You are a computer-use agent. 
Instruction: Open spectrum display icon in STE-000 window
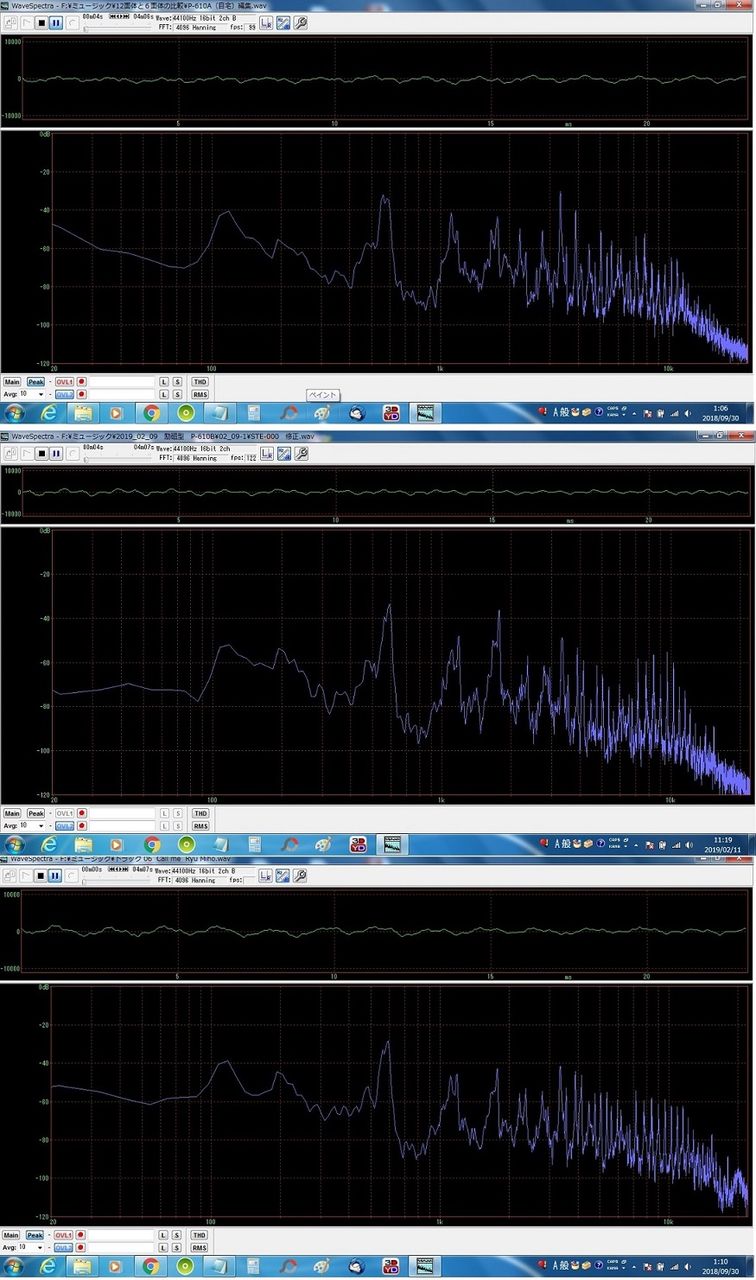283,453
